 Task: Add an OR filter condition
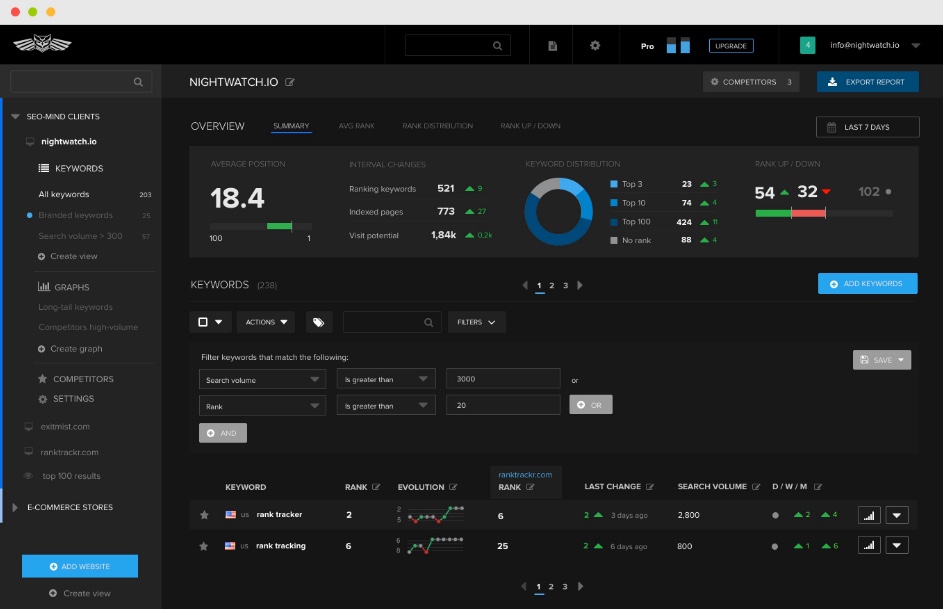point(591,405)
